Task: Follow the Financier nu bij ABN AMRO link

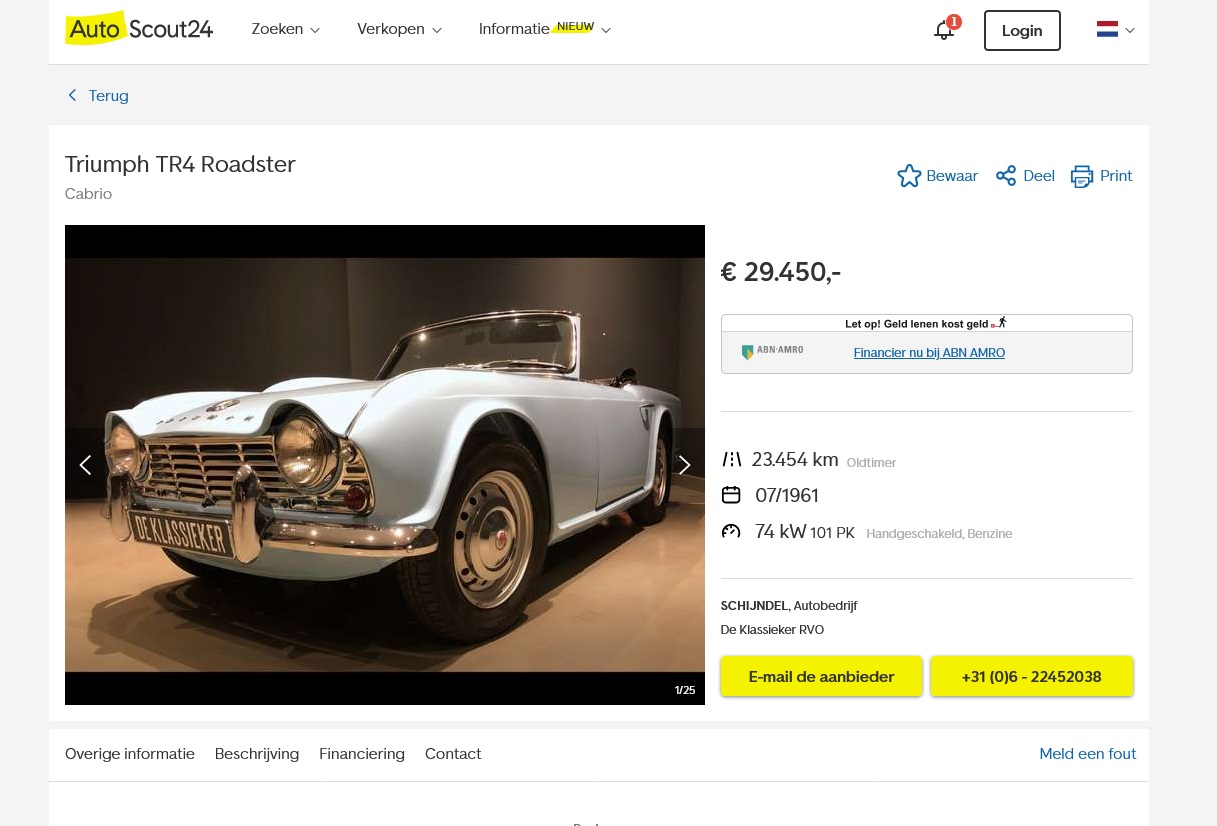Action: click(x=929, y=353)
